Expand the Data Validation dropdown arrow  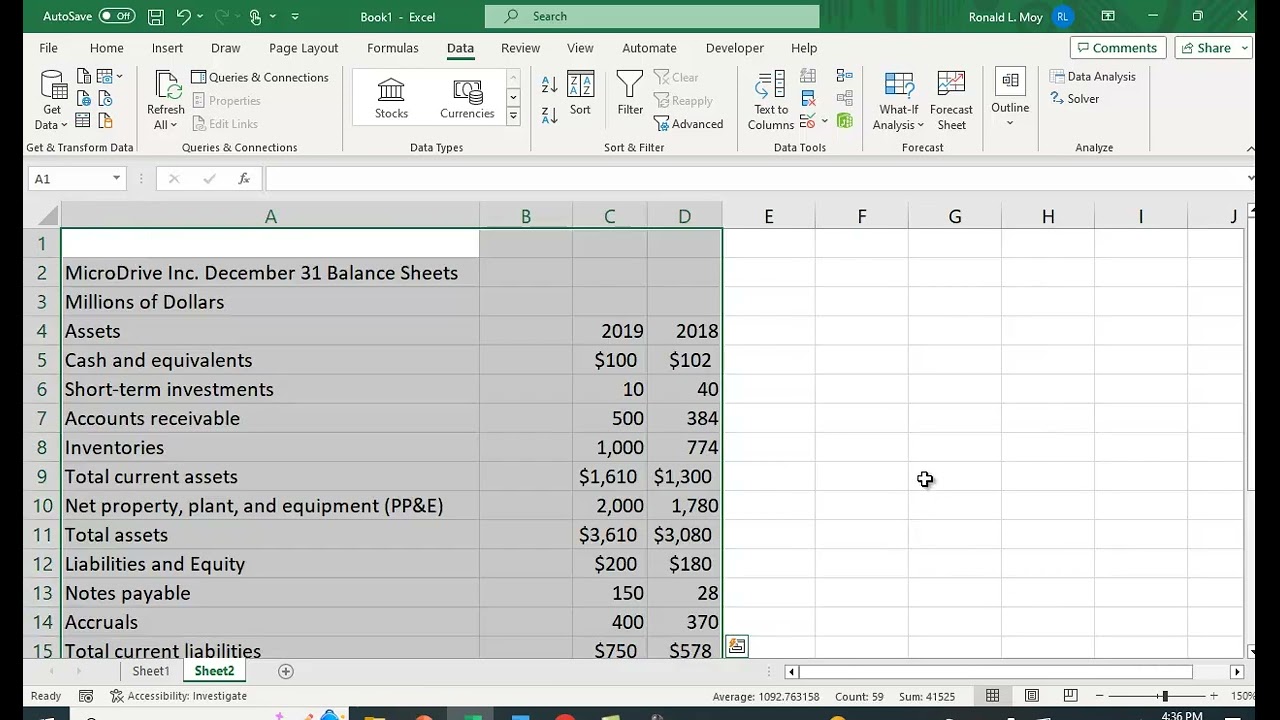[x=825, y=121]
